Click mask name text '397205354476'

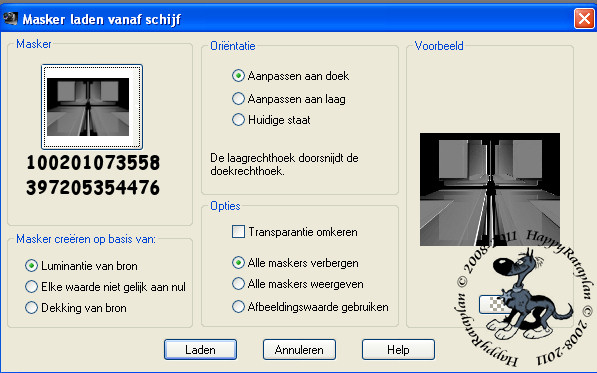tap(93, 188)
